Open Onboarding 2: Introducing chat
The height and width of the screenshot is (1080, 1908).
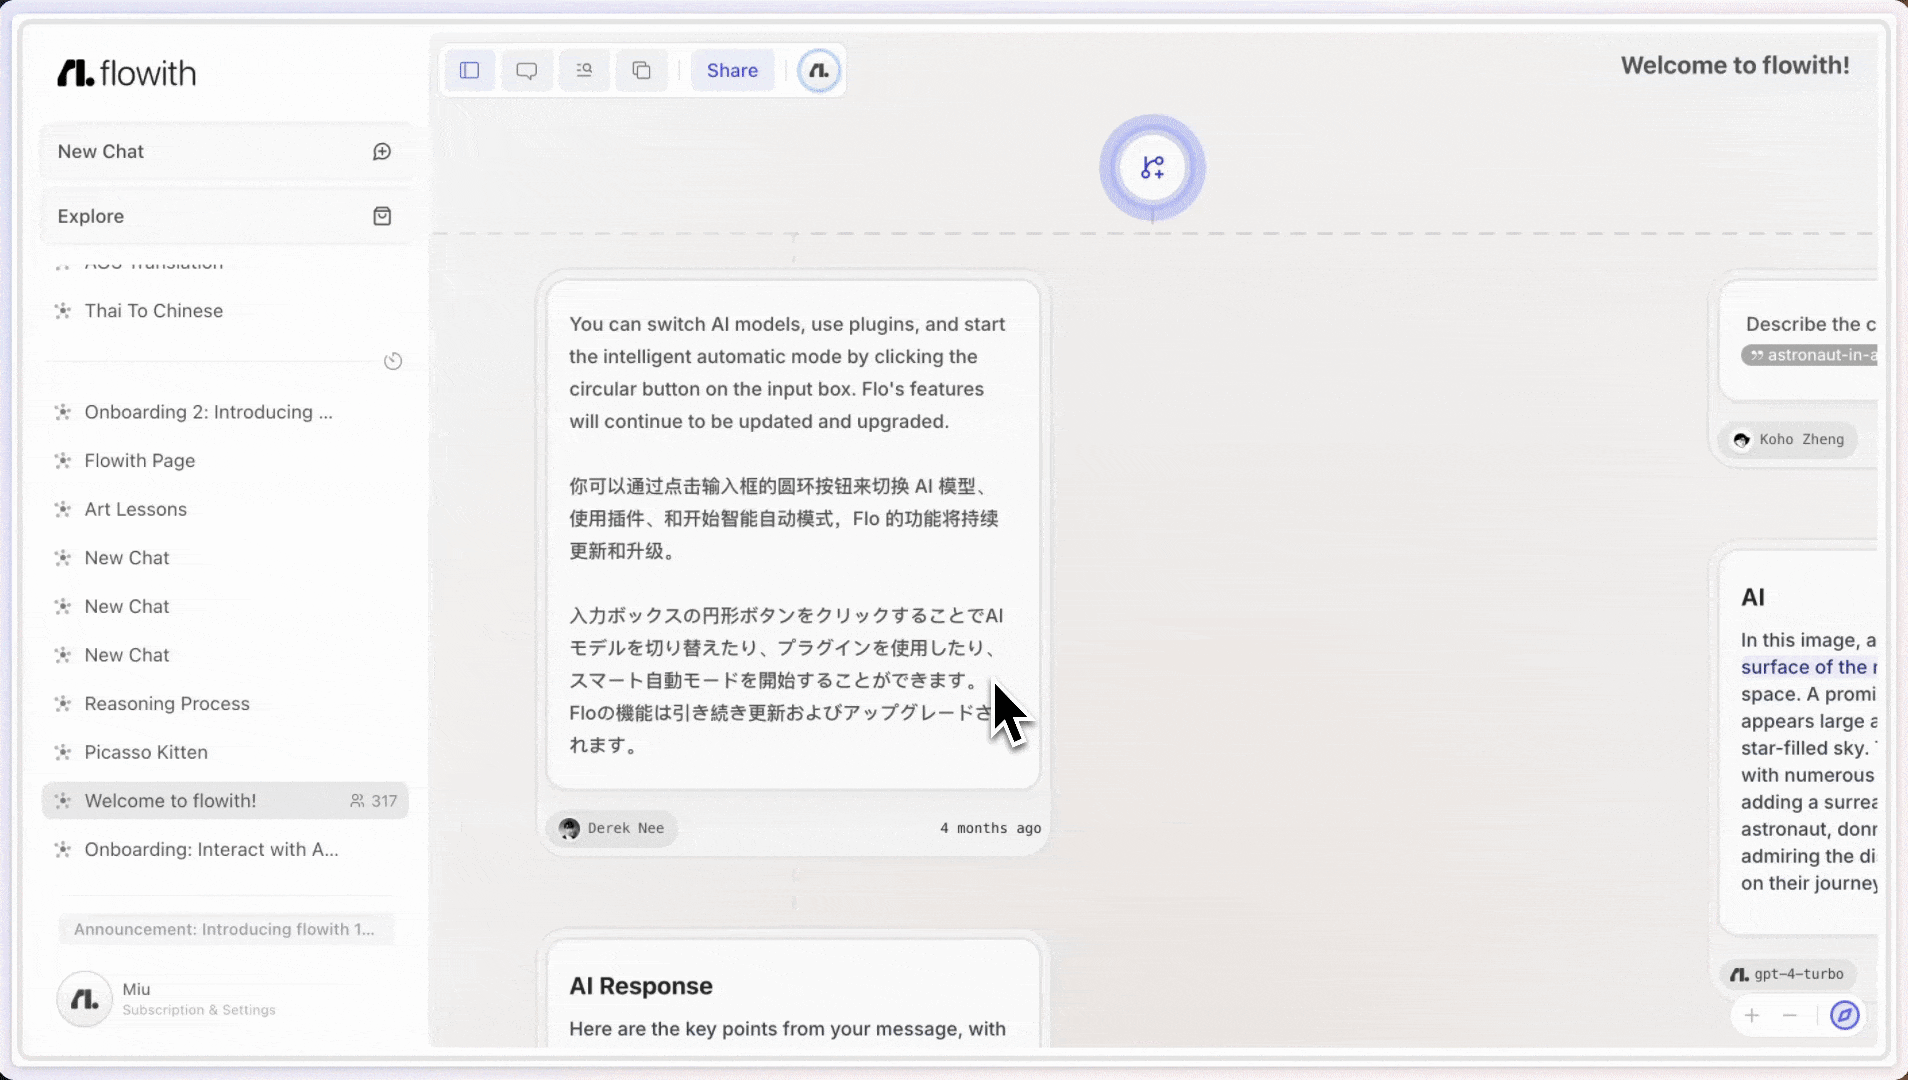pos(208,412)
